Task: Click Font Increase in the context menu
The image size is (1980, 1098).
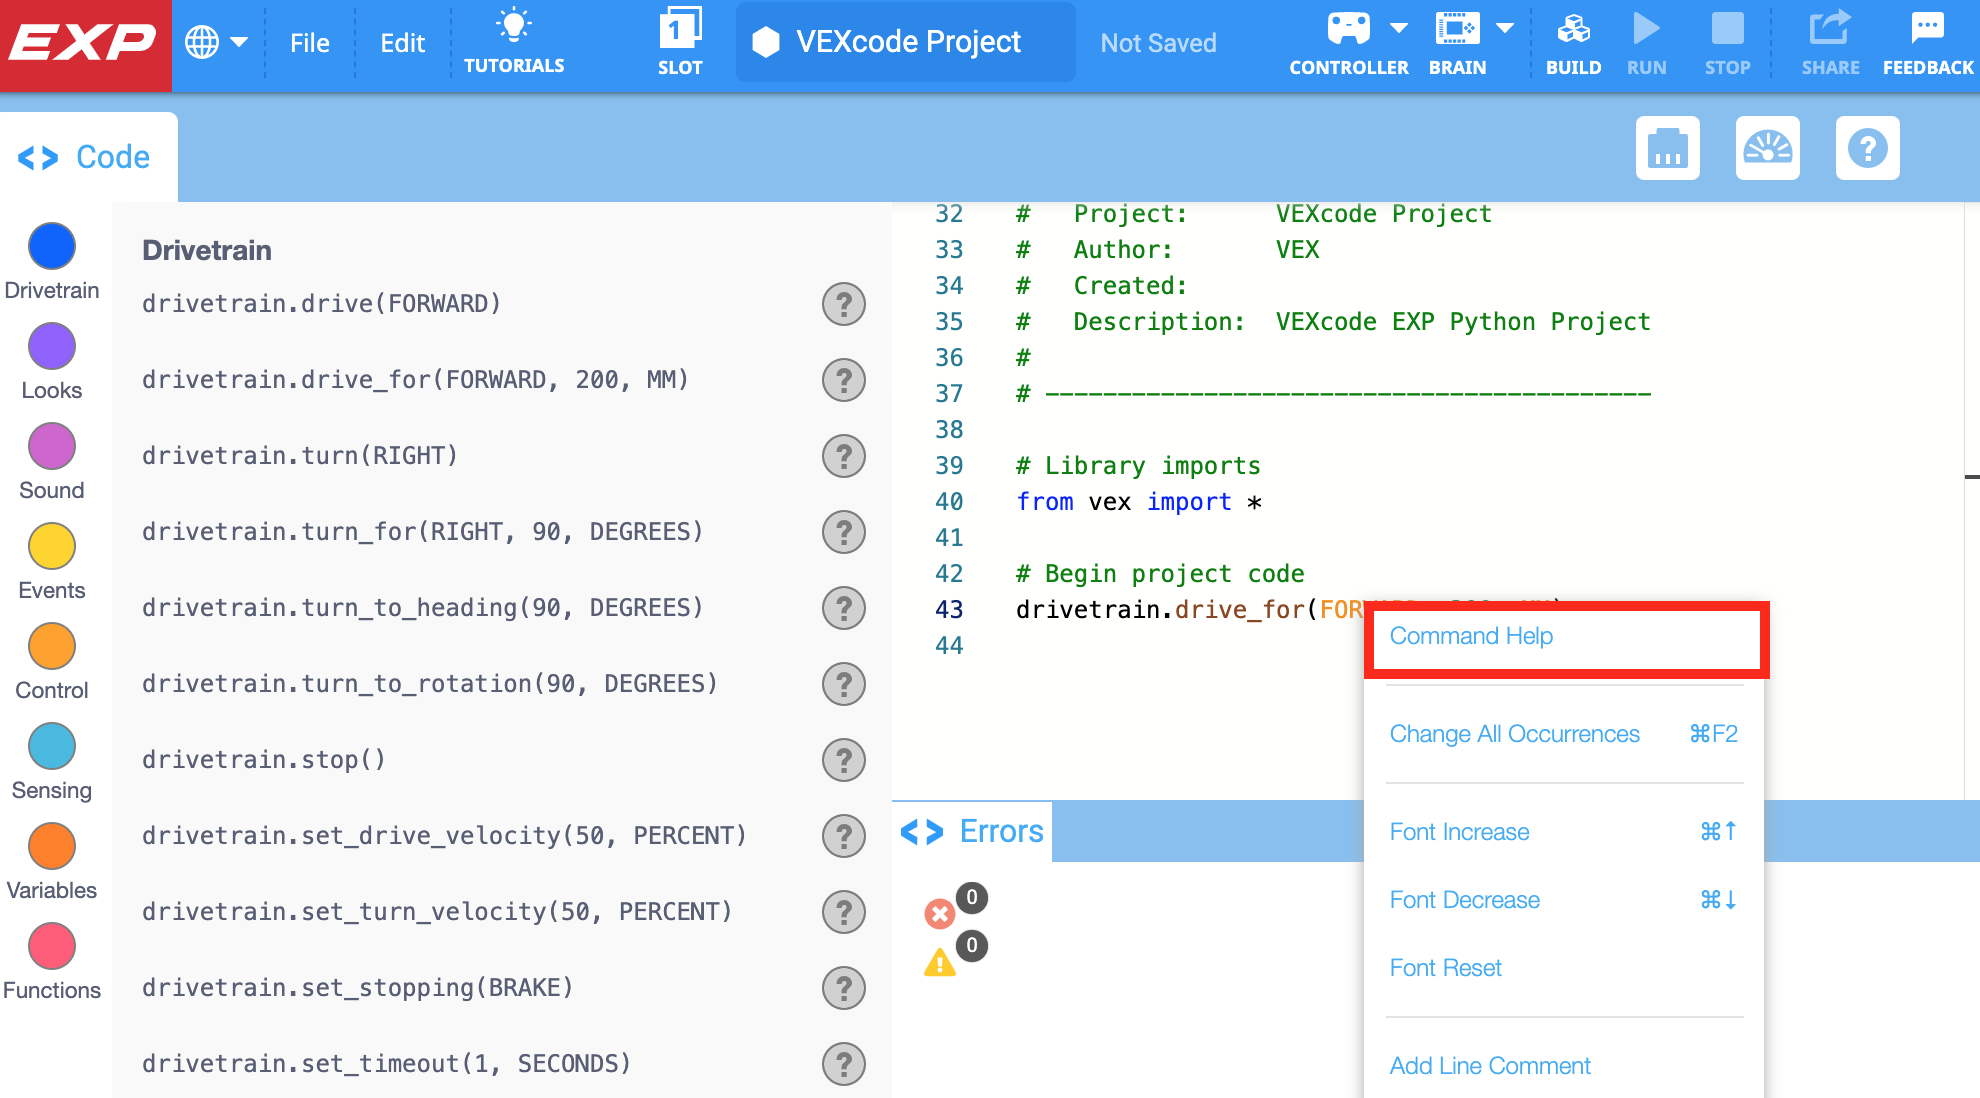Action: pyautogui.click(x=1459, y=831)
